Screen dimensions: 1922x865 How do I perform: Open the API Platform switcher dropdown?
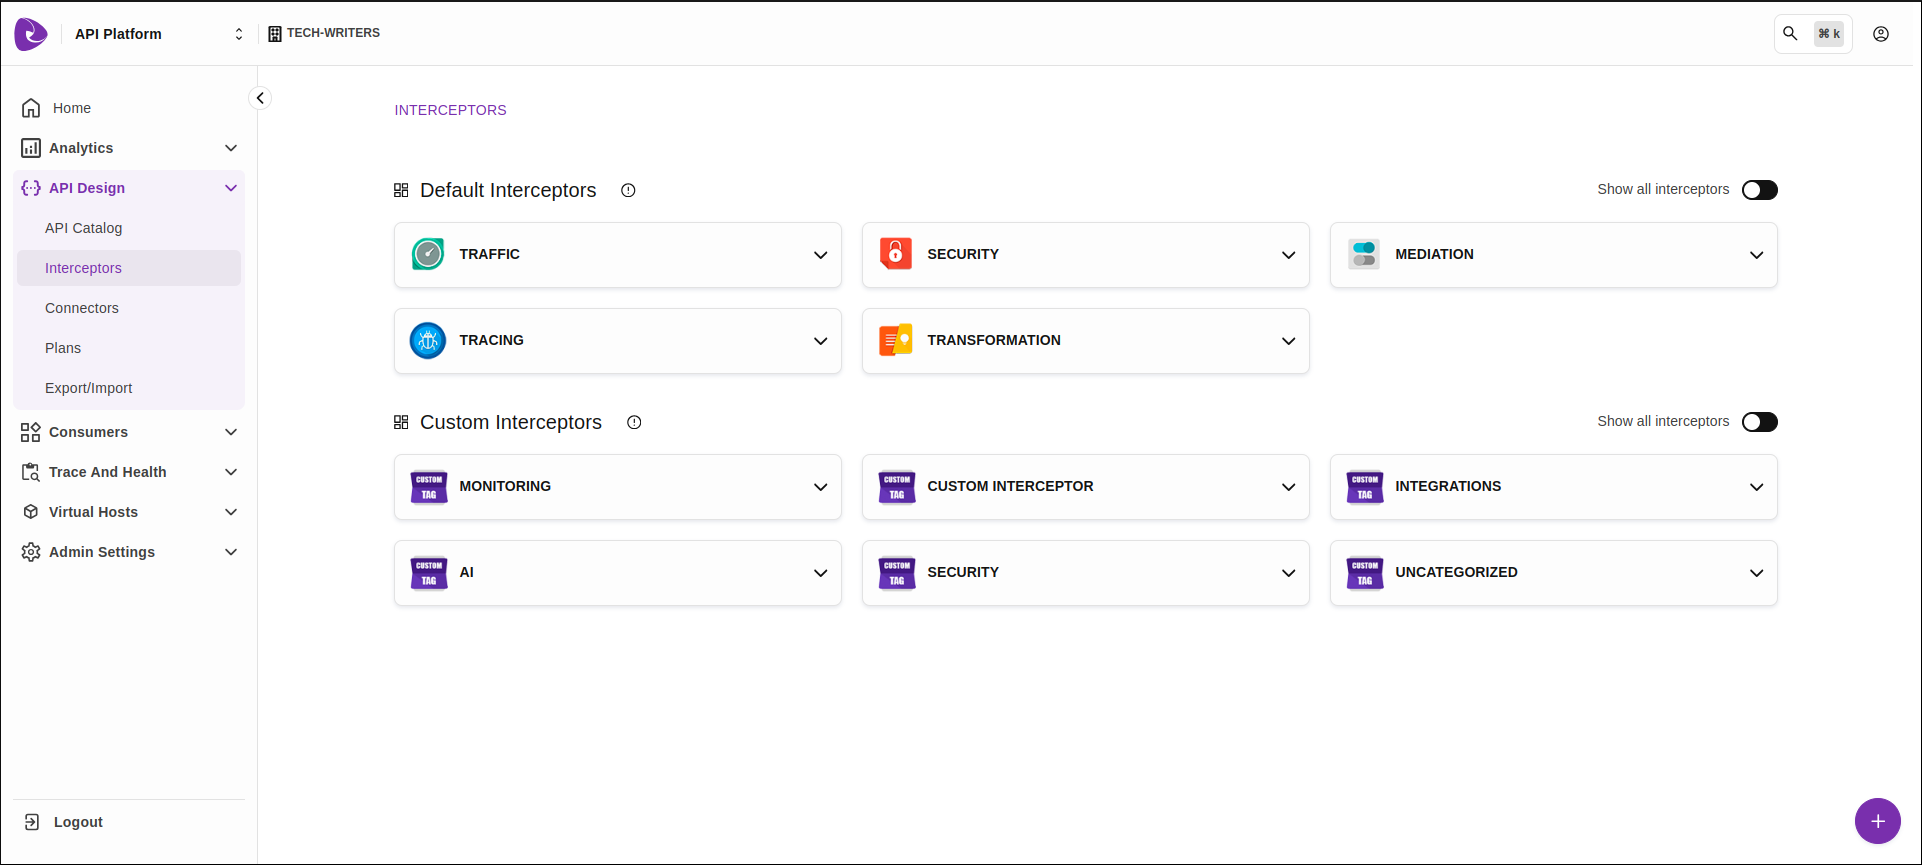click(x=238, y=34)
